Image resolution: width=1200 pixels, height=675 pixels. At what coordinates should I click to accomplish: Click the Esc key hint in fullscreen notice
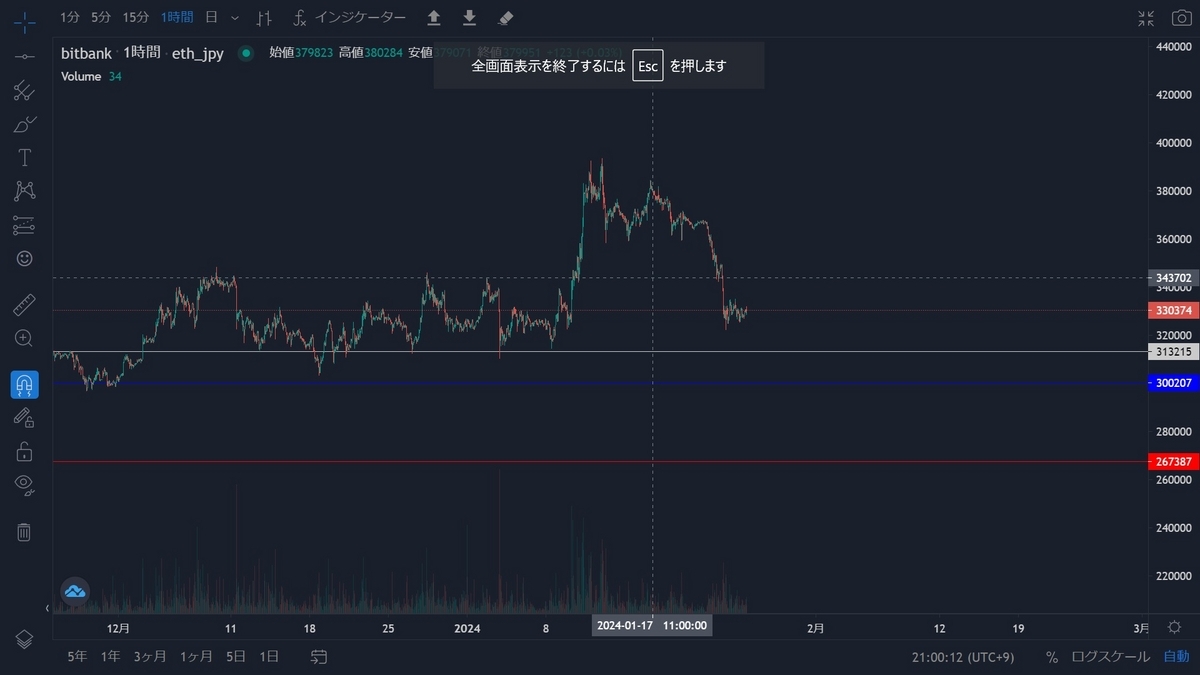[648, 66]
